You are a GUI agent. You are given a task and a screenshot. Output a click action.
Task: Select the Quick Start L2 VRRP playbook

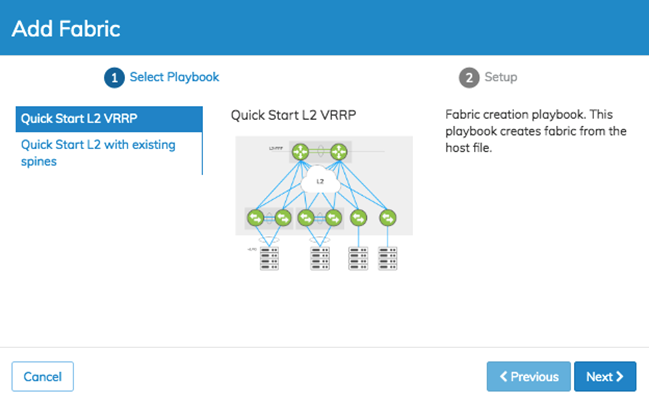pos(109,119)
